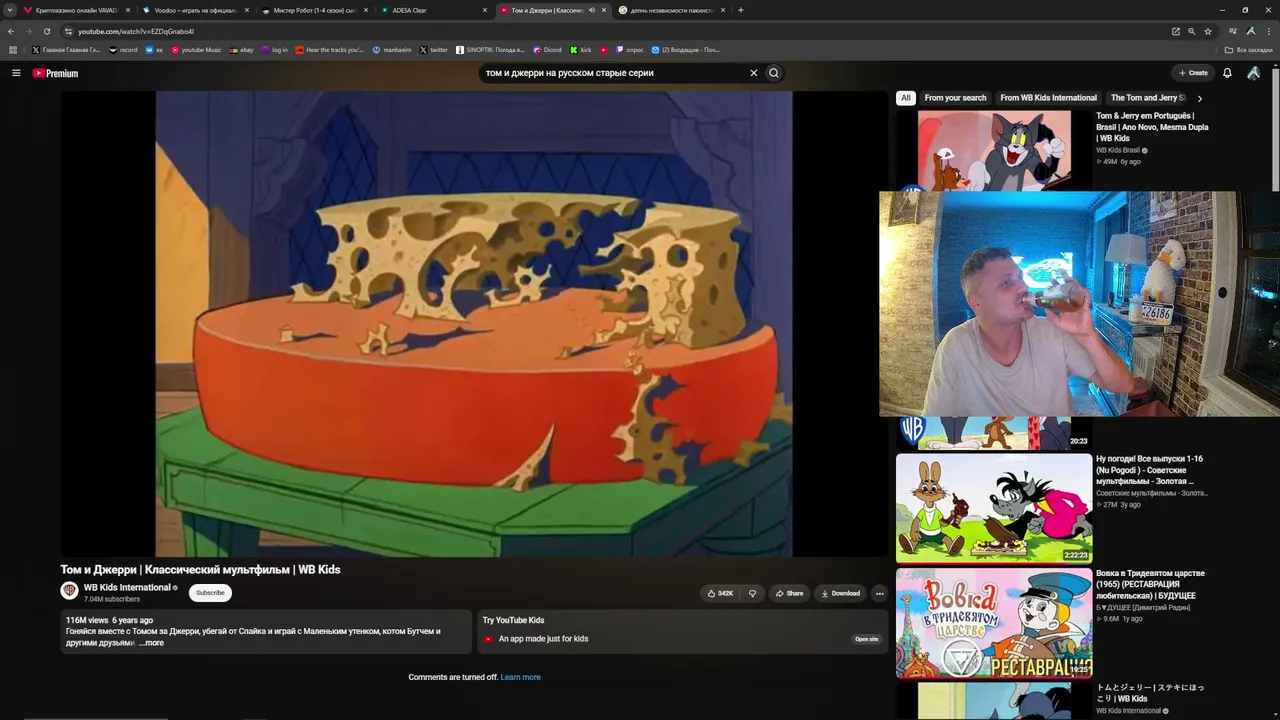Open the YouTube account avatar menu
The image size is (1280, 720).
[x=1253, y=73]
